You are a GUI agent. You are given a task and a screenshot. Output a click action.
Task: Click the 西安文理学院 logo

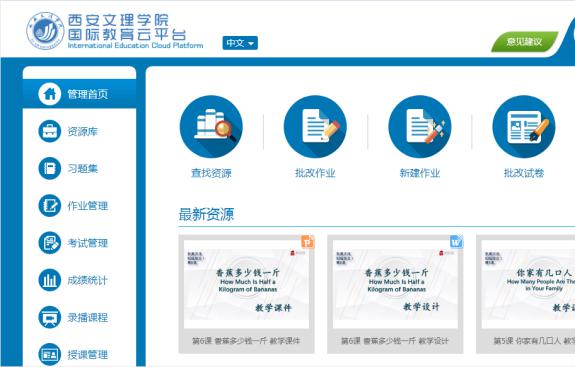point(45,31)
